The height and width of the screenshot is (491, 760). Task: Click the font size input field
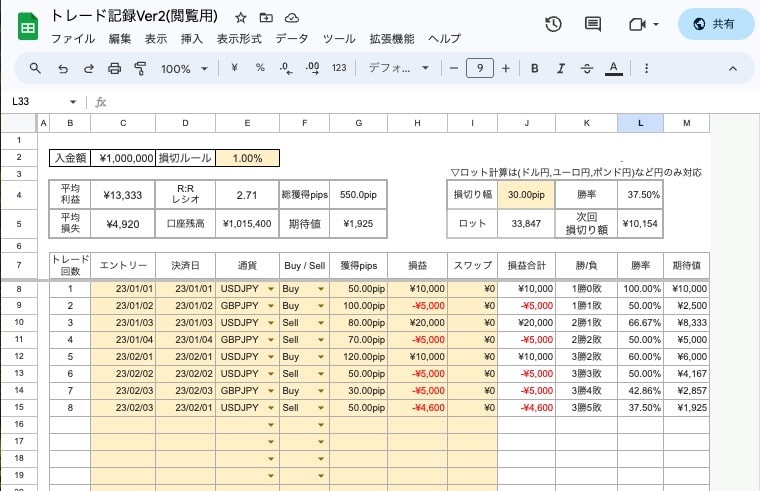tap(480, 68)
